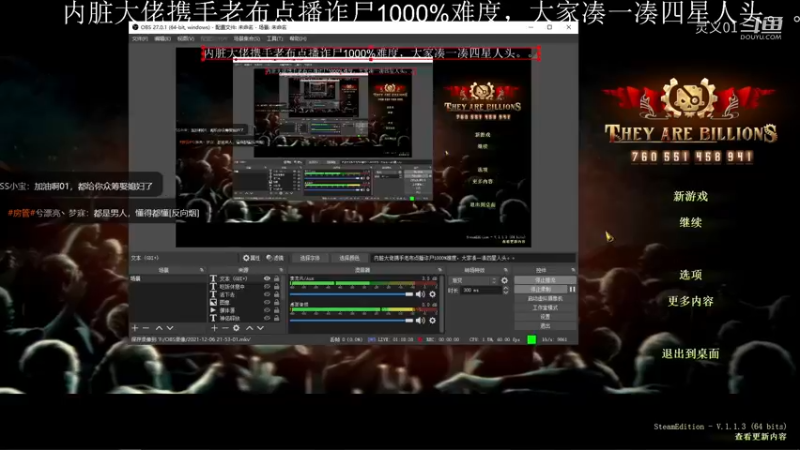Open the 文件(F) menu in OBS

click(x=140, y=39)
